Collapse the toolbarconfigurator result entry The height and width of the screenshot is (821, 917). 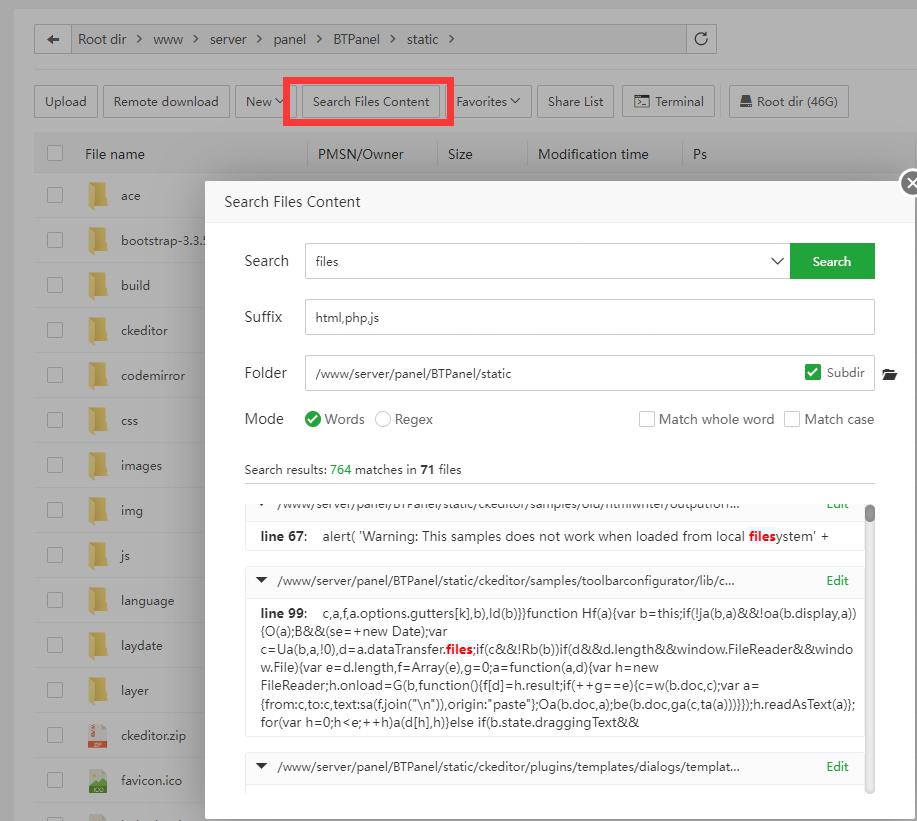(262, 580)
